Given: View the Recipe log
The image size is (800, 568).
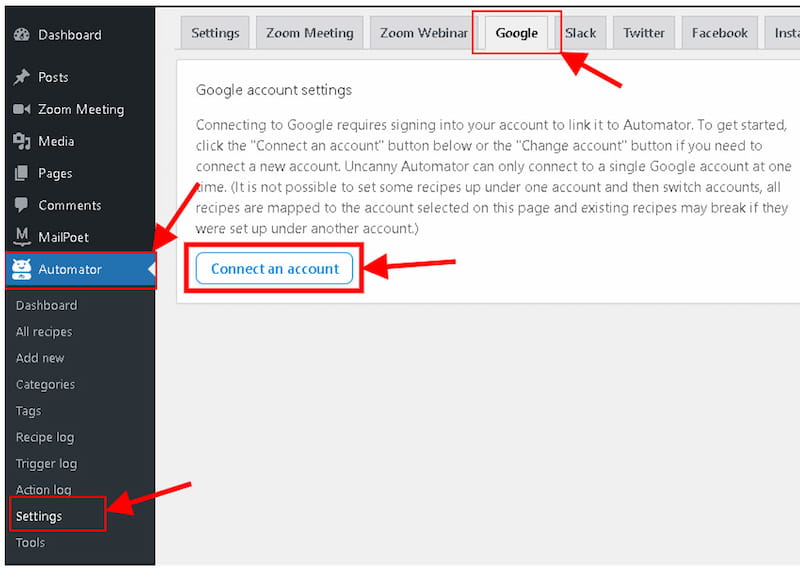Looking at the screenshot, I should point(45,437).
